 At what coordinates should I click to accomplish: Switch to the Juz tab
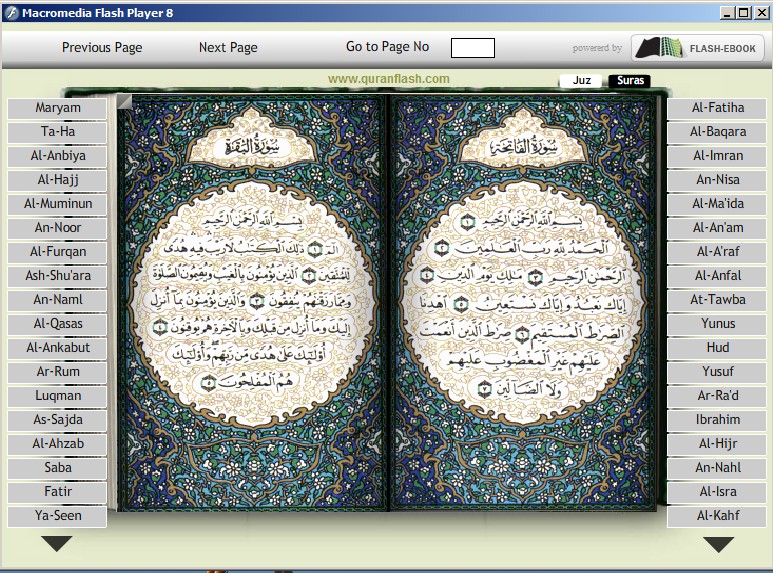(x=582, y=80)
